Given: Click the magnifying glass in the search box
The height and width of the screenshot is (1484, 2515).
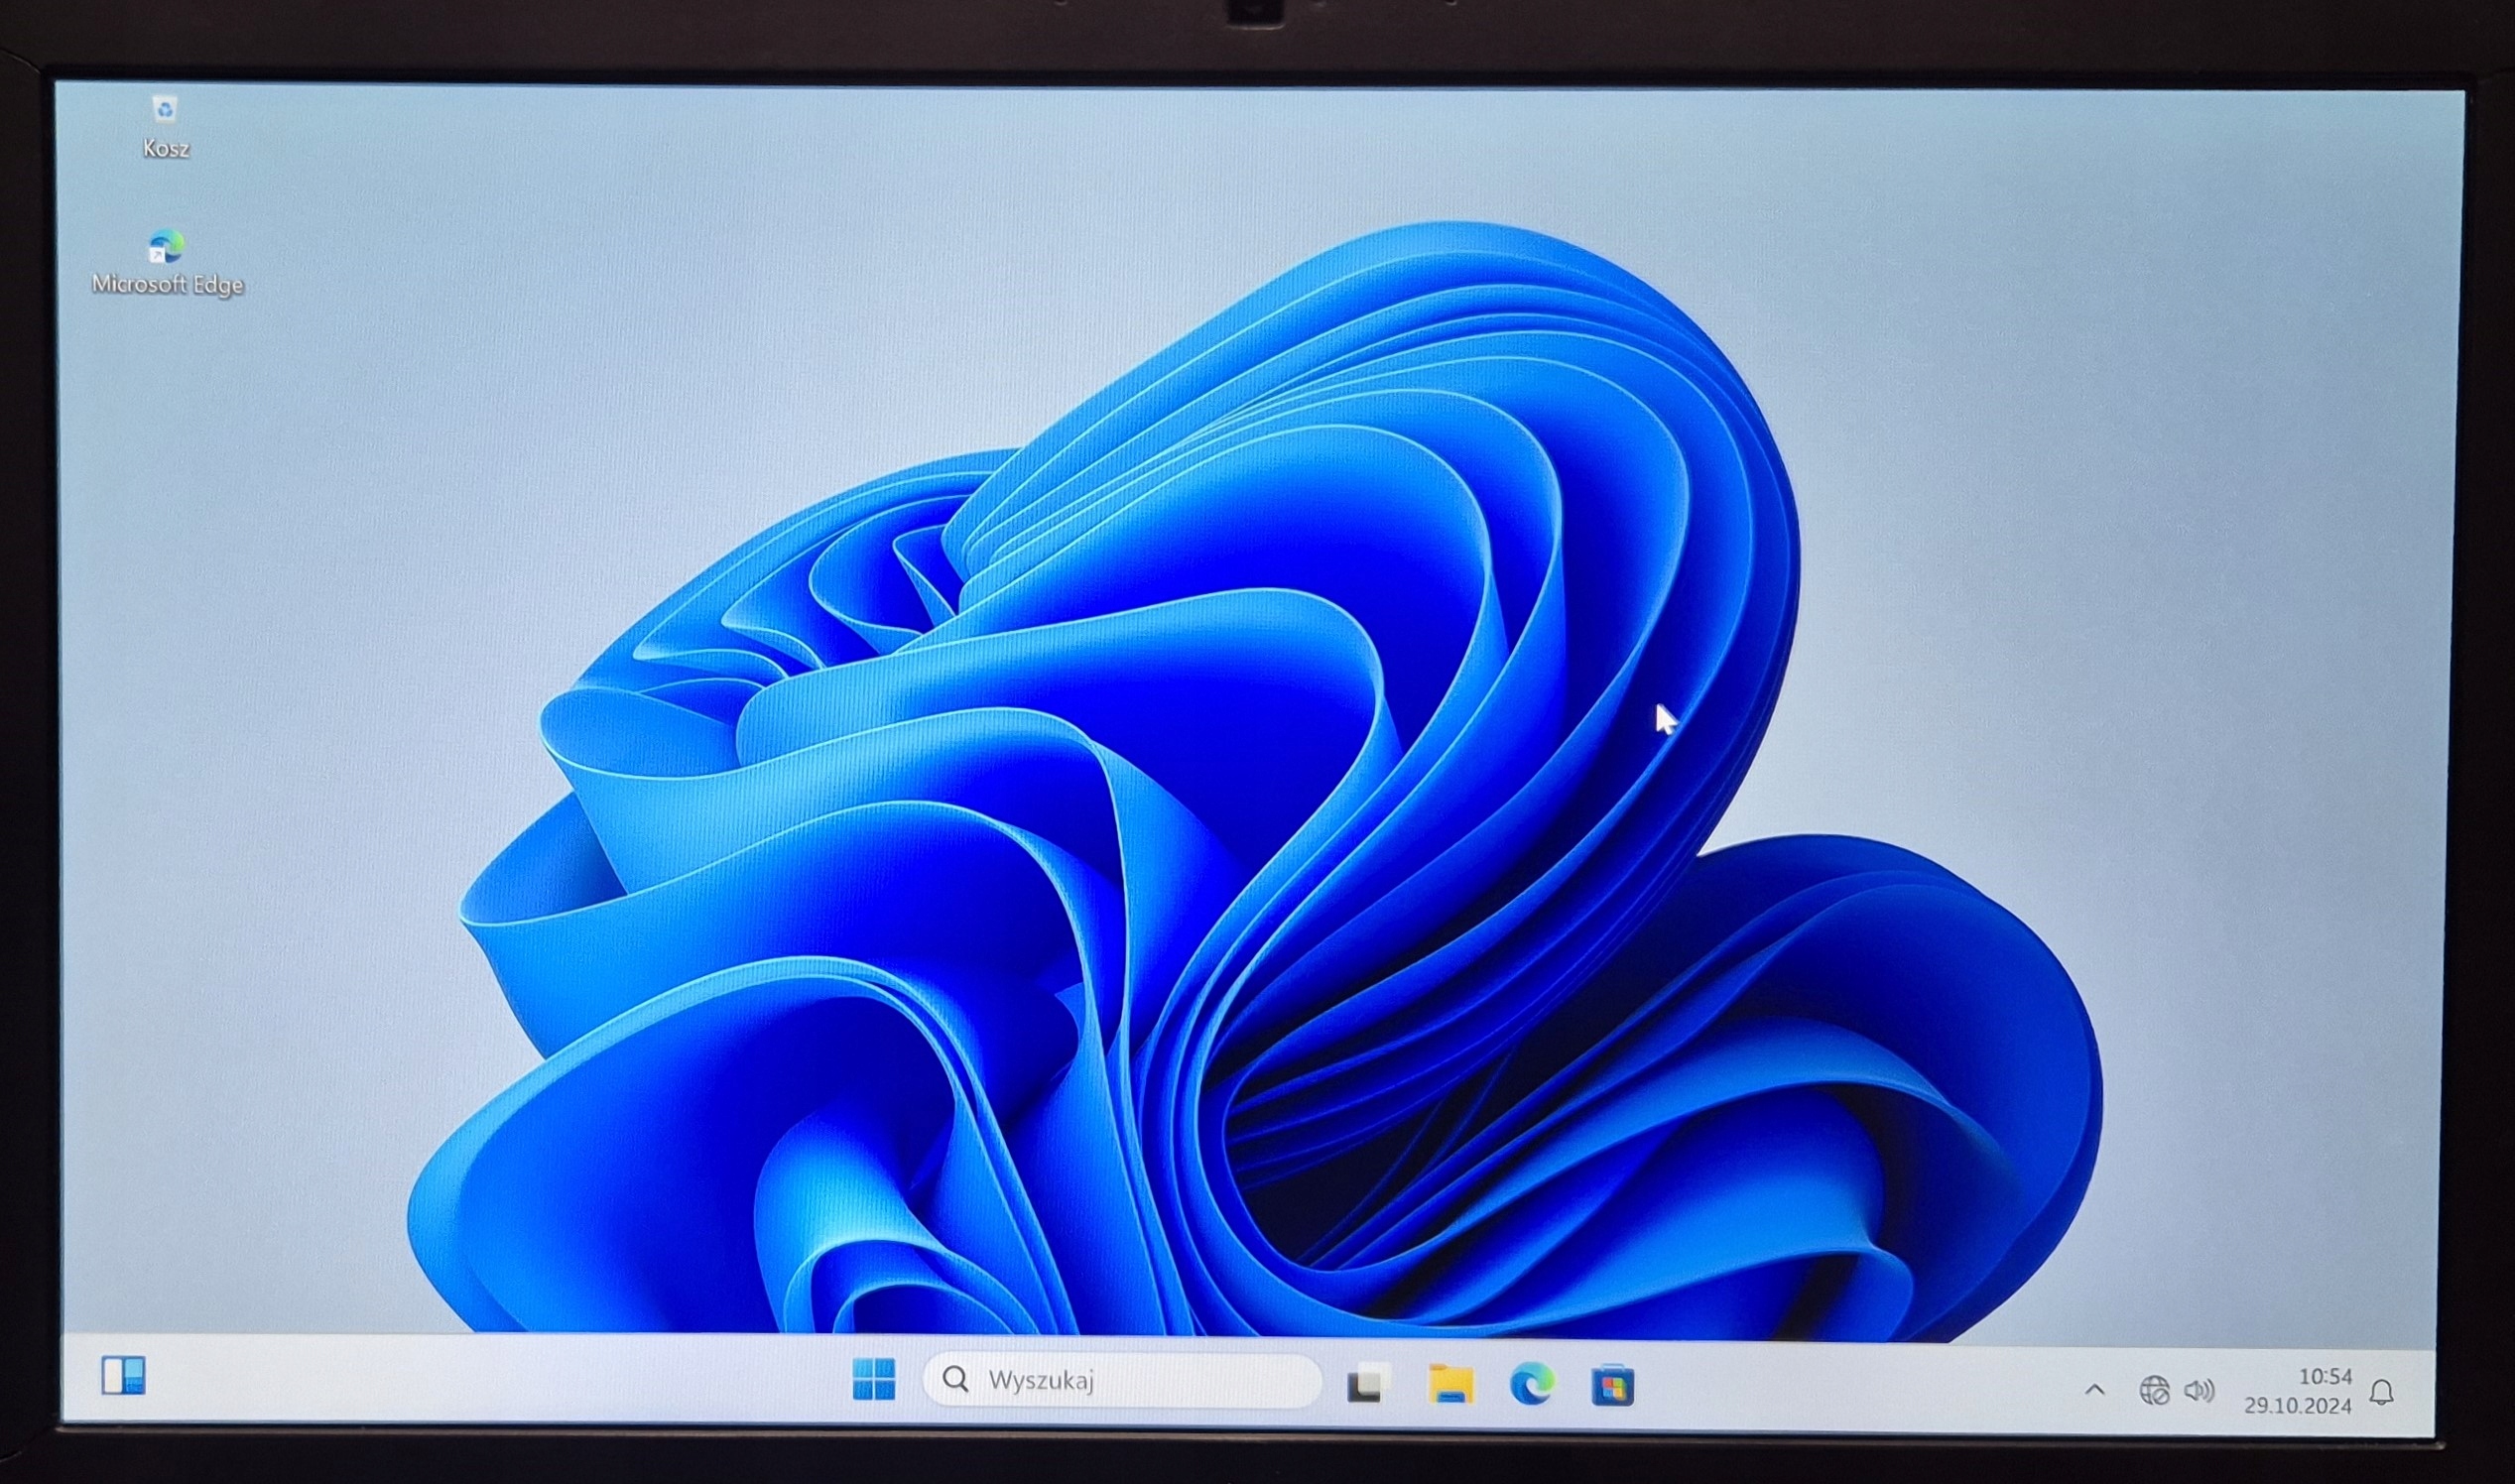Looking at the screenshot, I should pos(955,1380).
